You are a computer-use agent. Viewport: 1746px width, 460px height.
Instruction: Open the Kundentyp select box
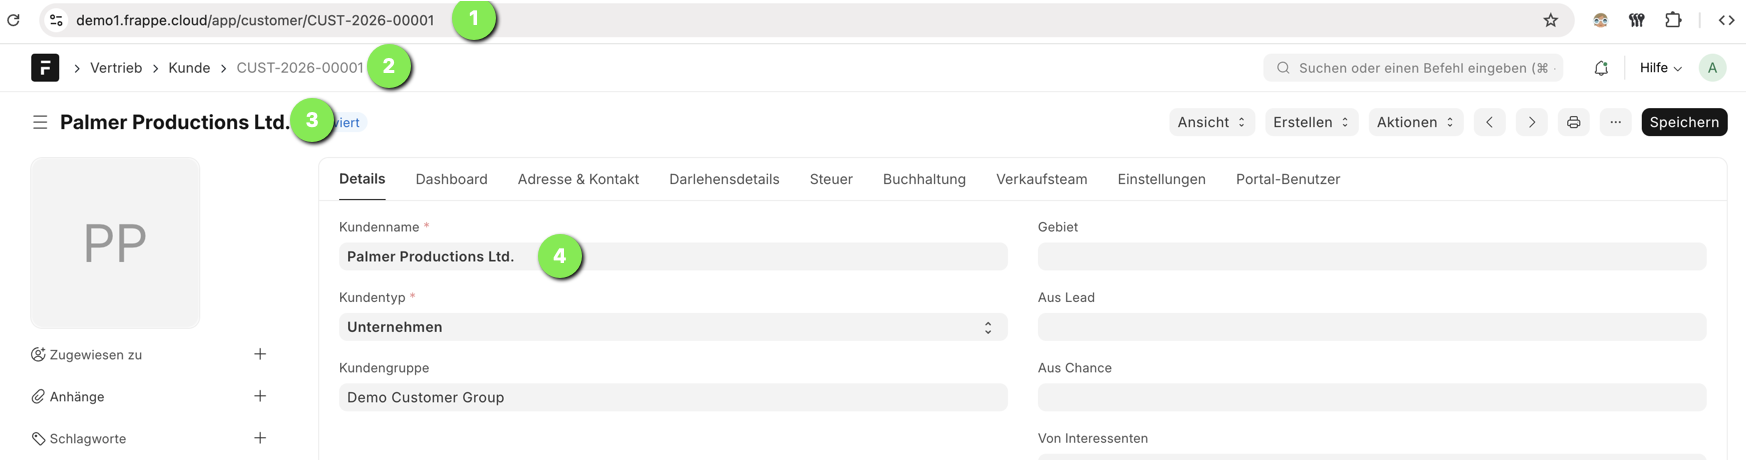tap(672, 327)
